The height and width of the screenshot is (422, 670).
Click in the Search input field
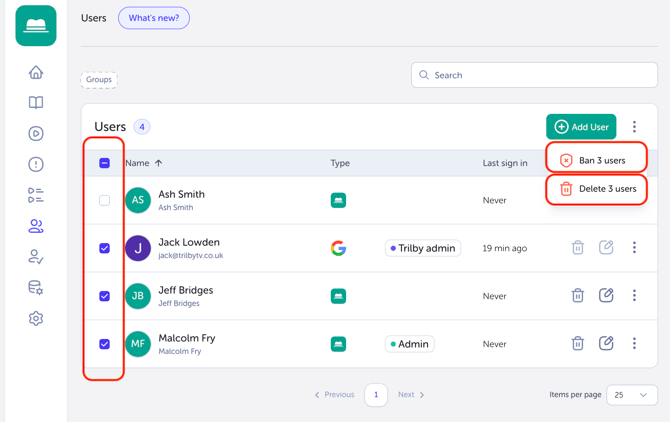(x=534, y=75)
